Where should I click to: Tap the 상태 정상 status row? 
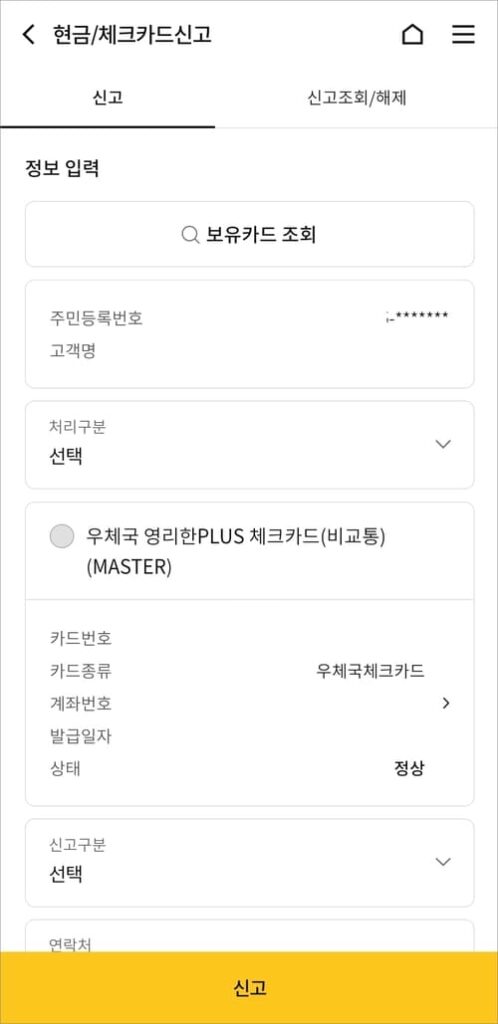237,768
